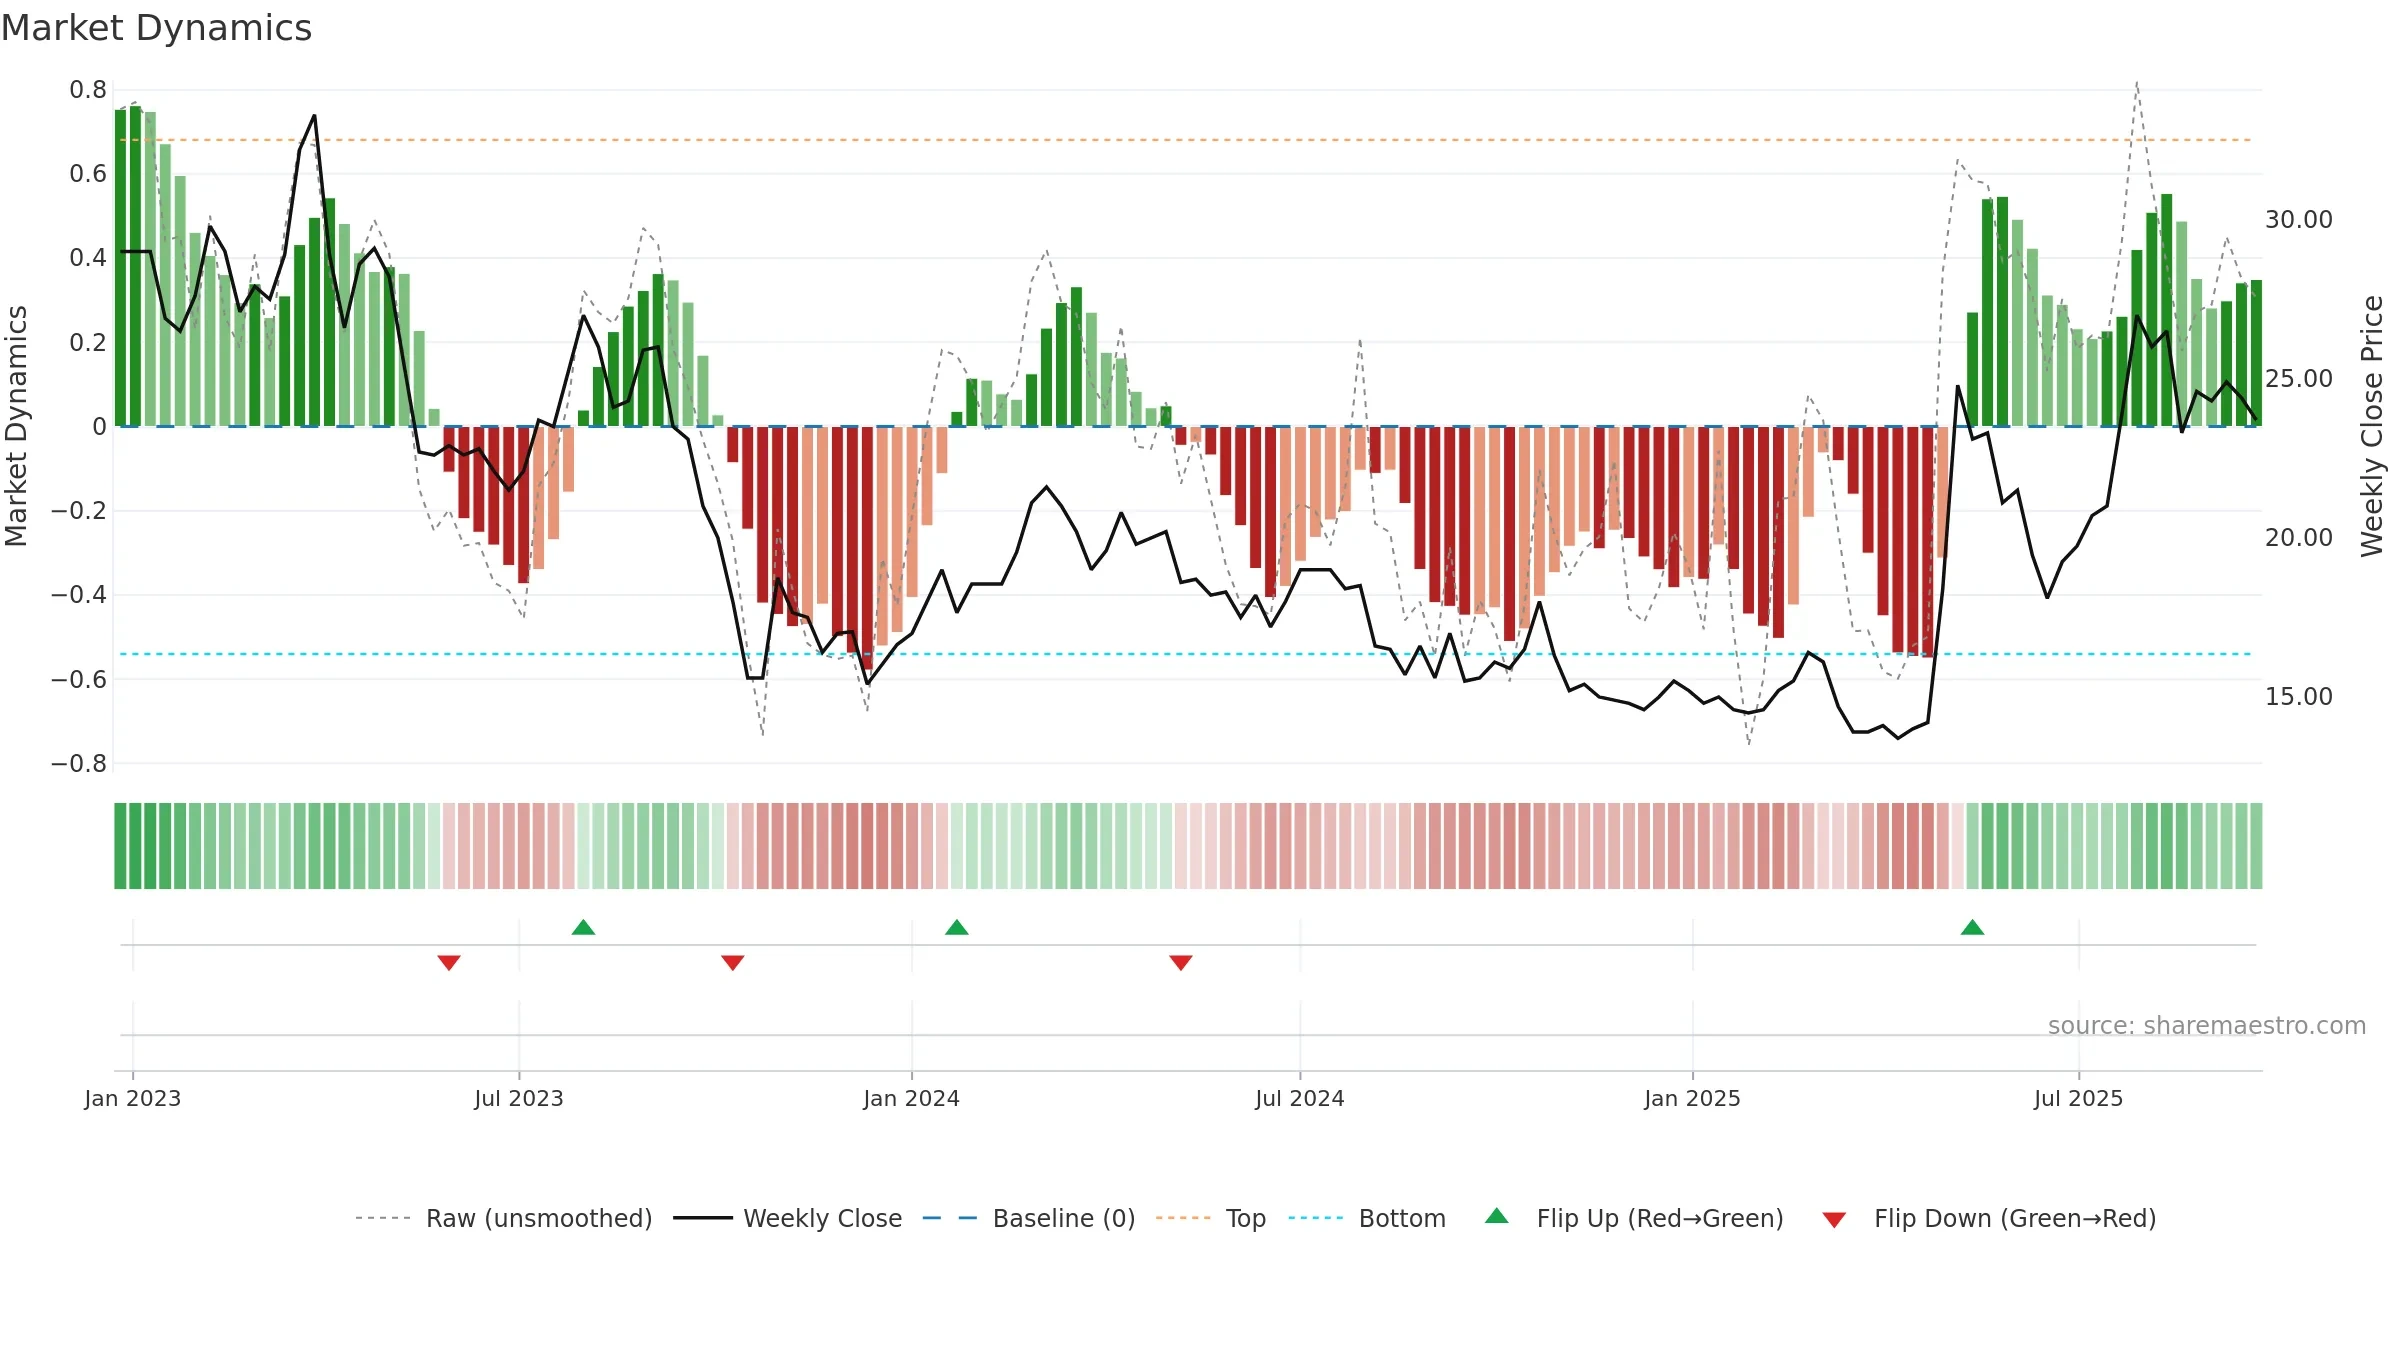Select the flip-up marker after Jan 2024

click(957, 927)
